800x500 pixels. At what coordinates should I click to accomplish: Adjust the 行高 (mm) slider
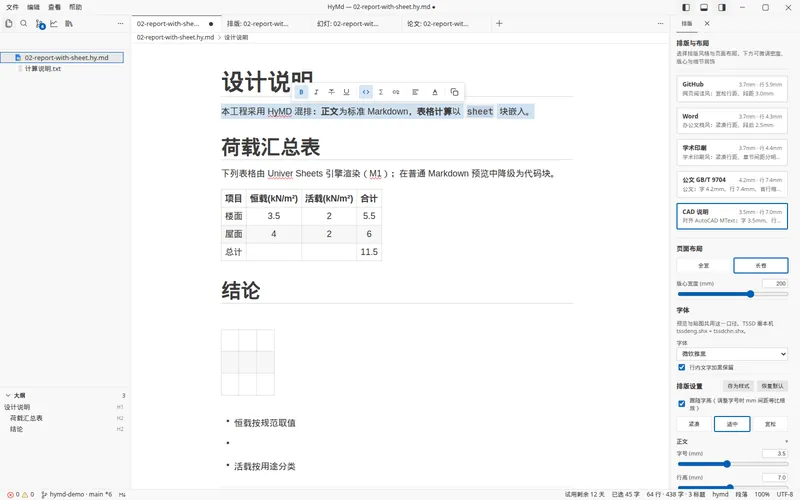coord(733,487)
